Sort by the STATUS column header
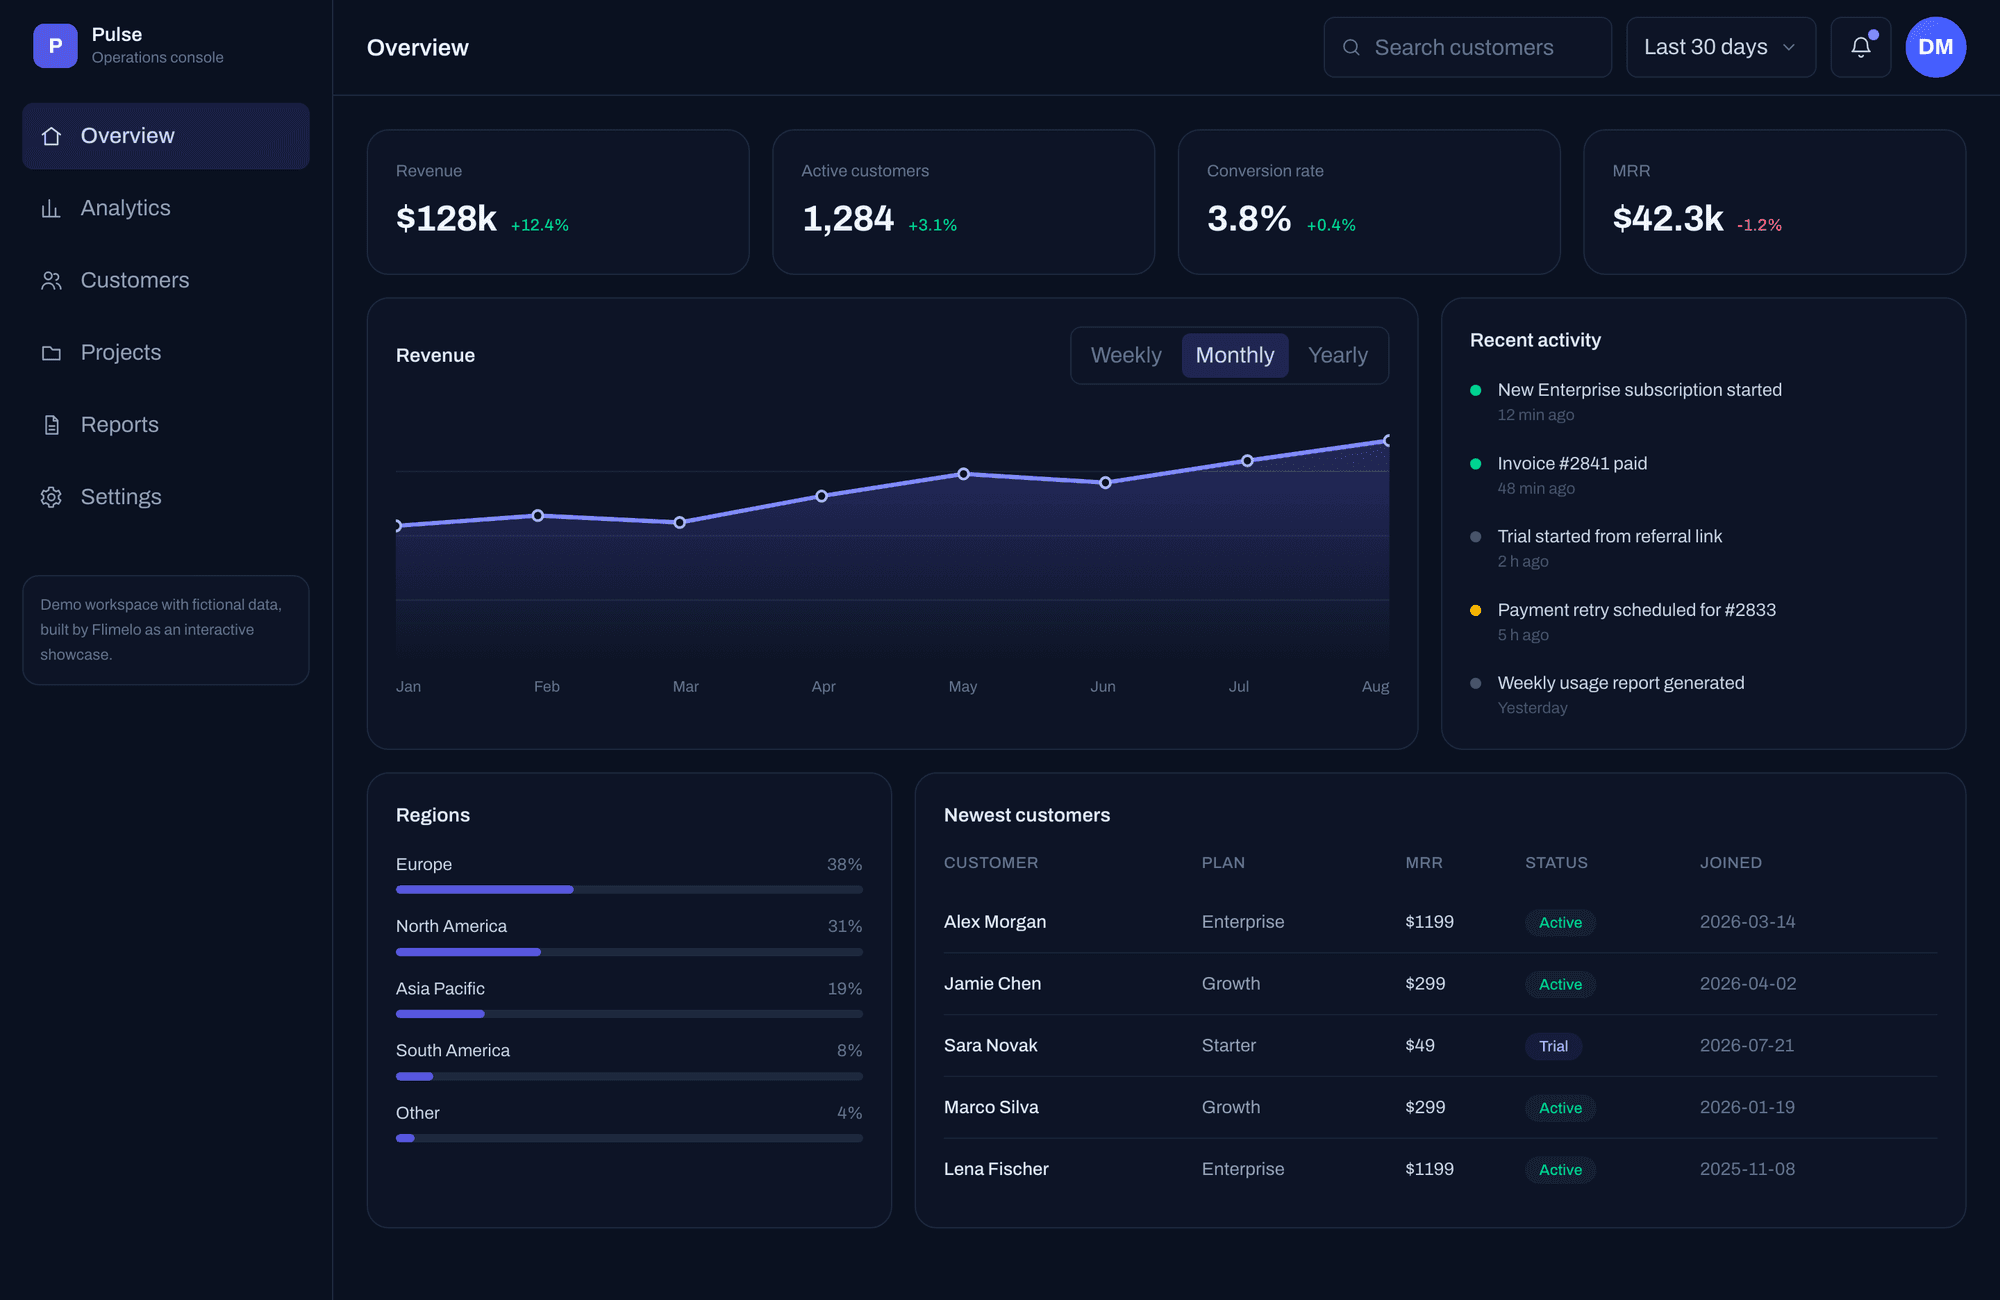The image size is (2000, 1300). 1556,863
